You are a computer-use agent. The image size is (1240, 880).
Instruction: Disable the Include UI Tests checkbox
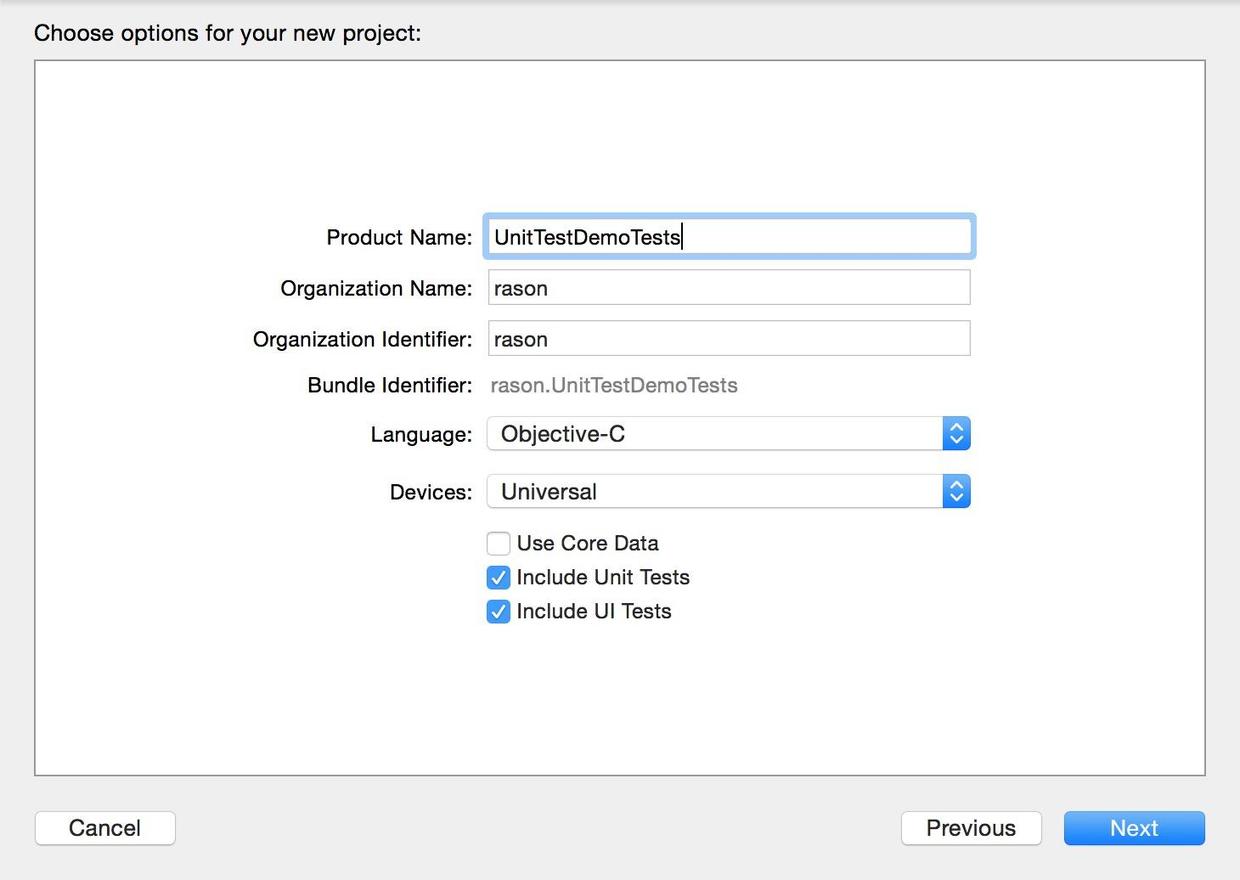498,612
